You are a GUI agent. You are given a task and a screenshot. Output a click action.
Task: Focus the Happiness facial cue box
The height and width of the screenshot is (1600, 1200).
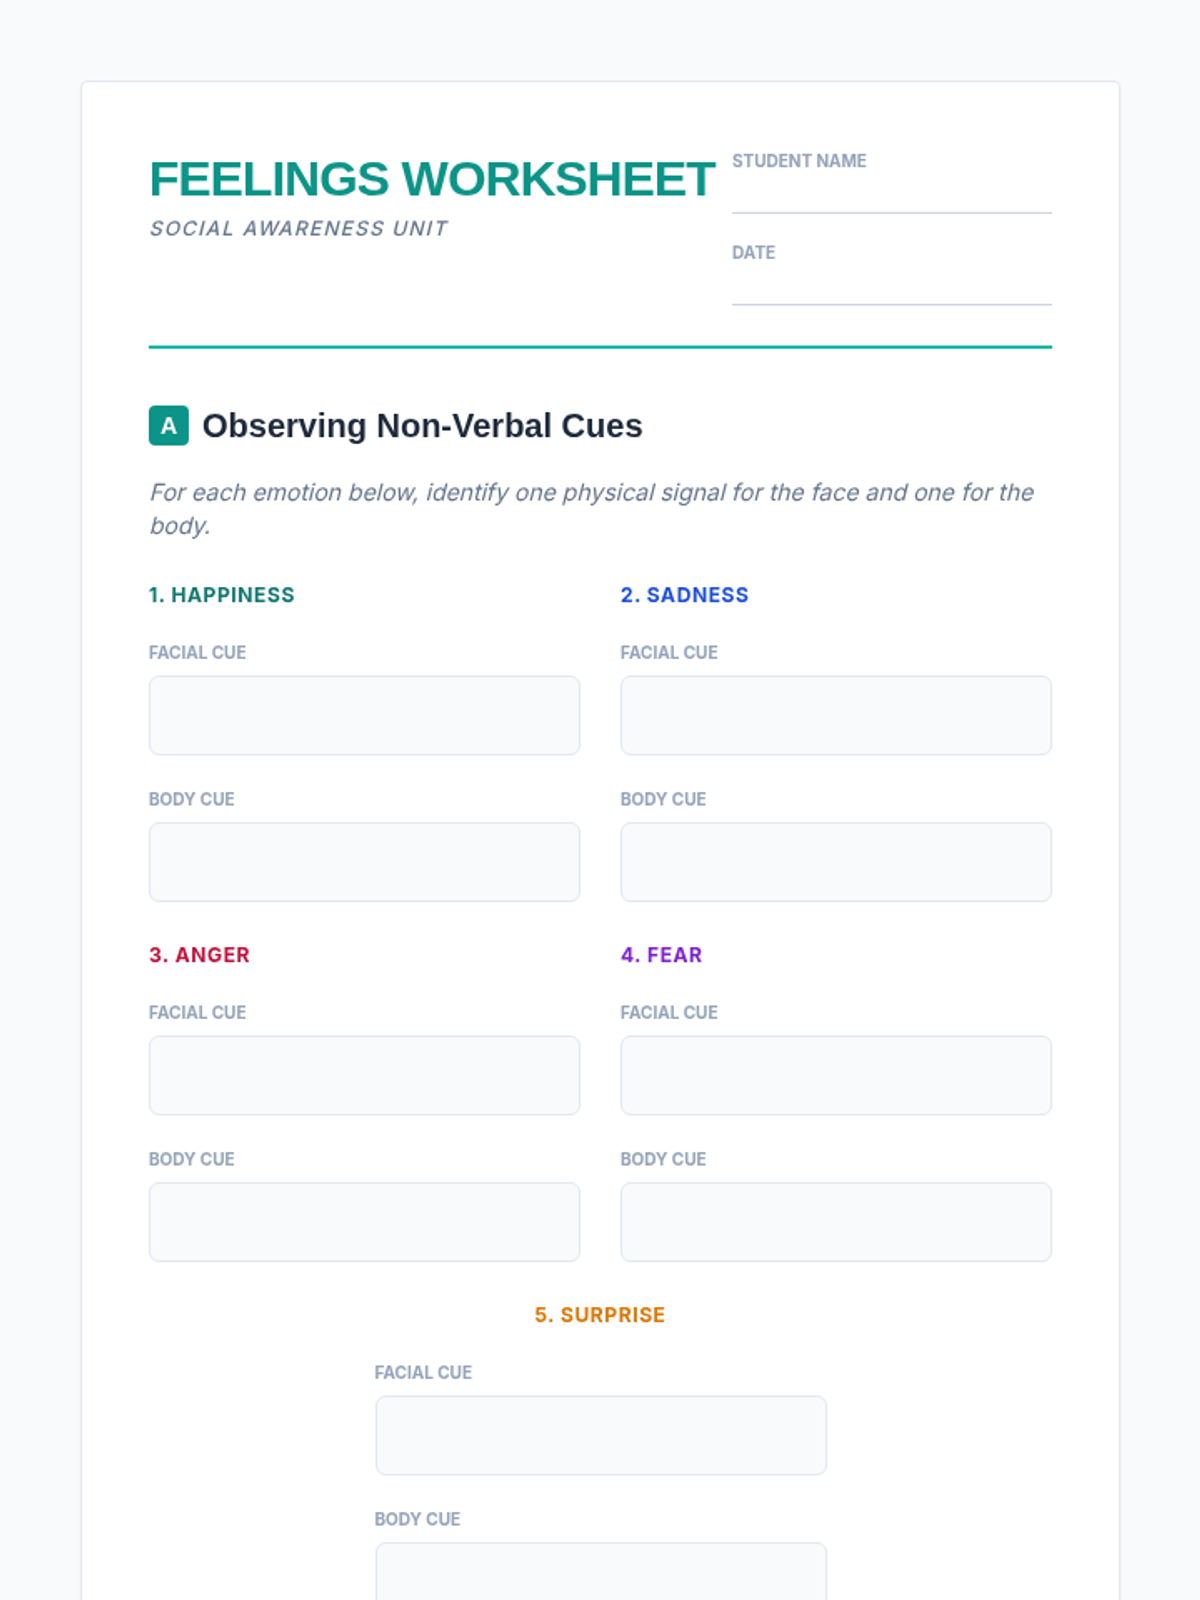tap(364, 715)
